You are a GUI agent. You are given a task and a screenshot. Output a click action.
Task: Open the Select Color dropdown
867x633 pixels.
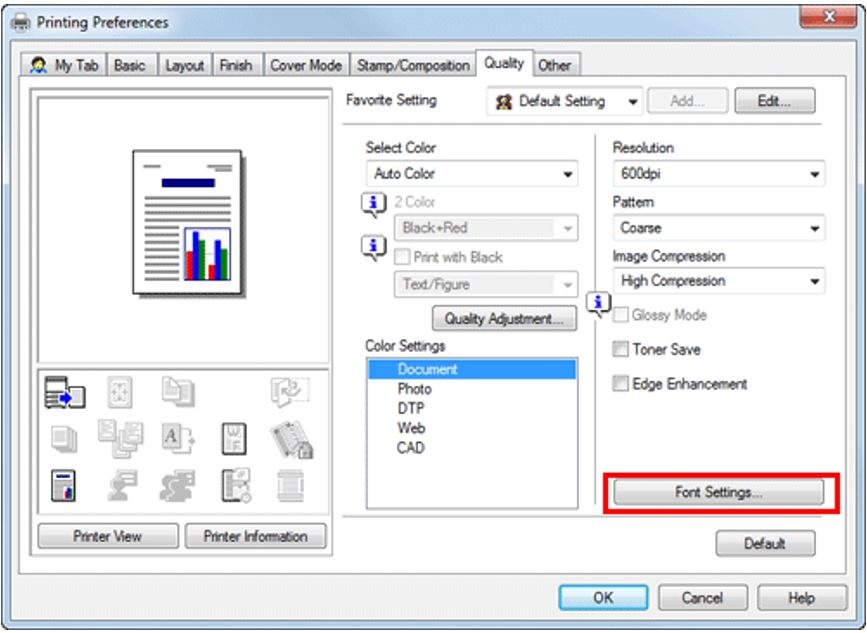471,174
